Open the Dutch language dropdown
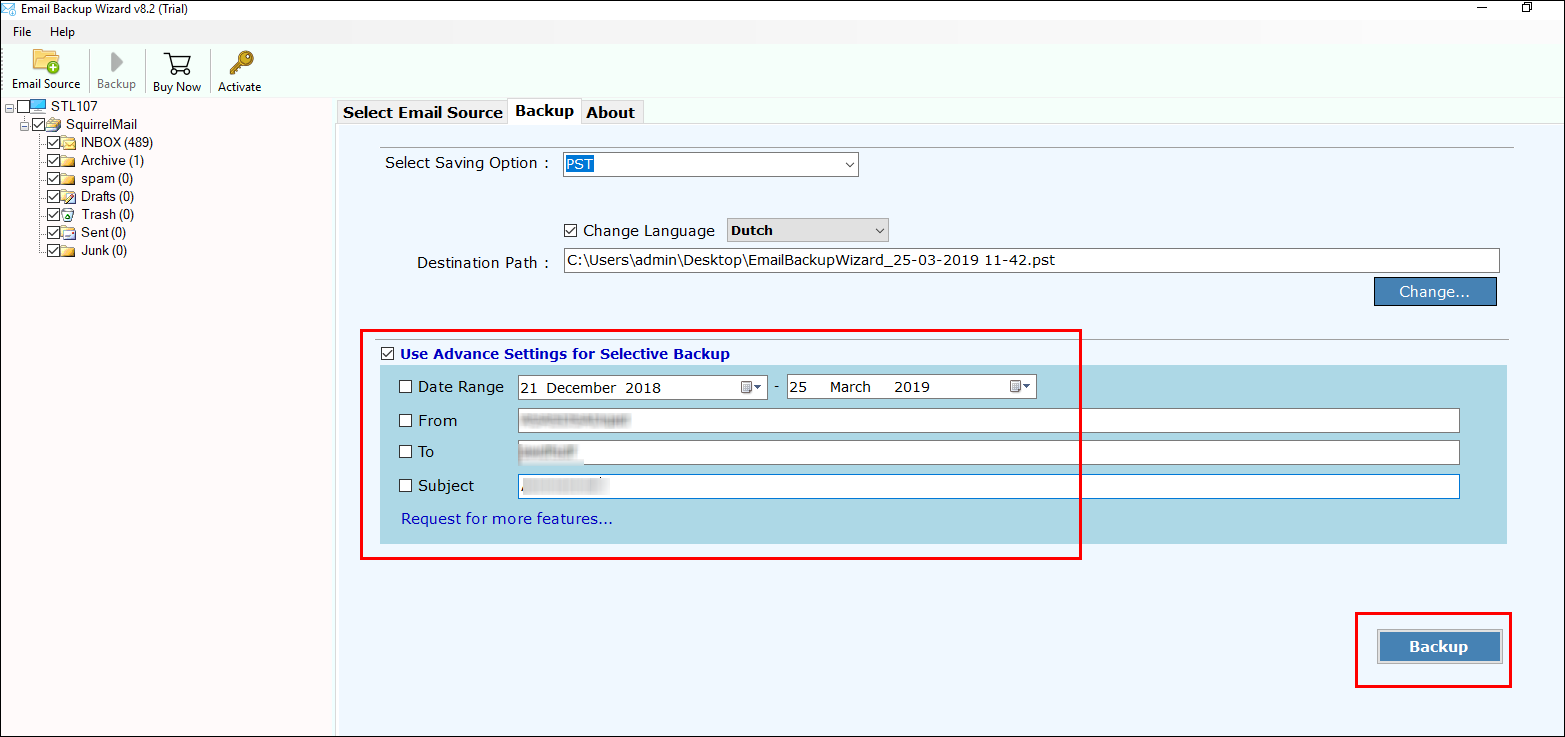1565x737 pixels. click(808, 231)
